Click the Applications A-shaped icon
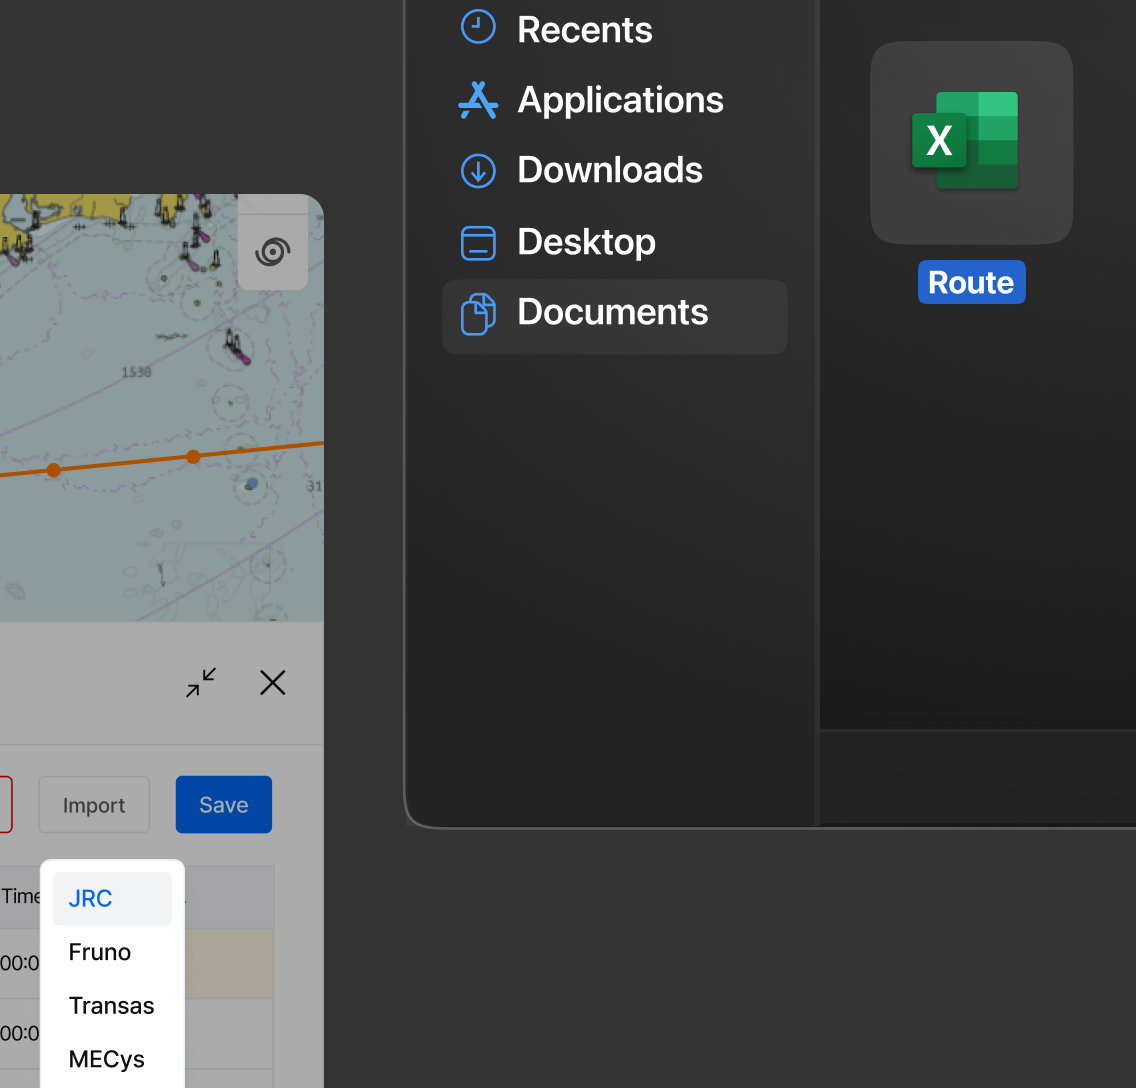 pyautogui.click(x=478, y=100)
